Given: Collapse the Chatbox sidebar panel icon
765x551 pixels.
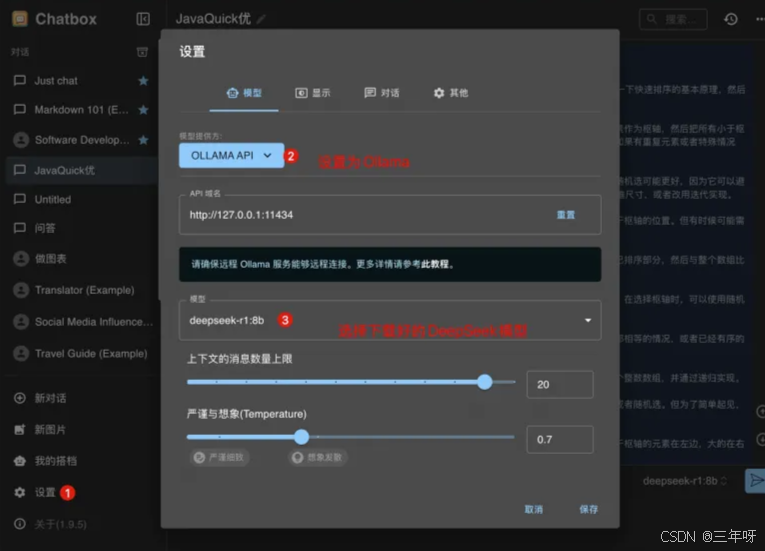Looking at the screenshot, I should (x=143, y=19).
